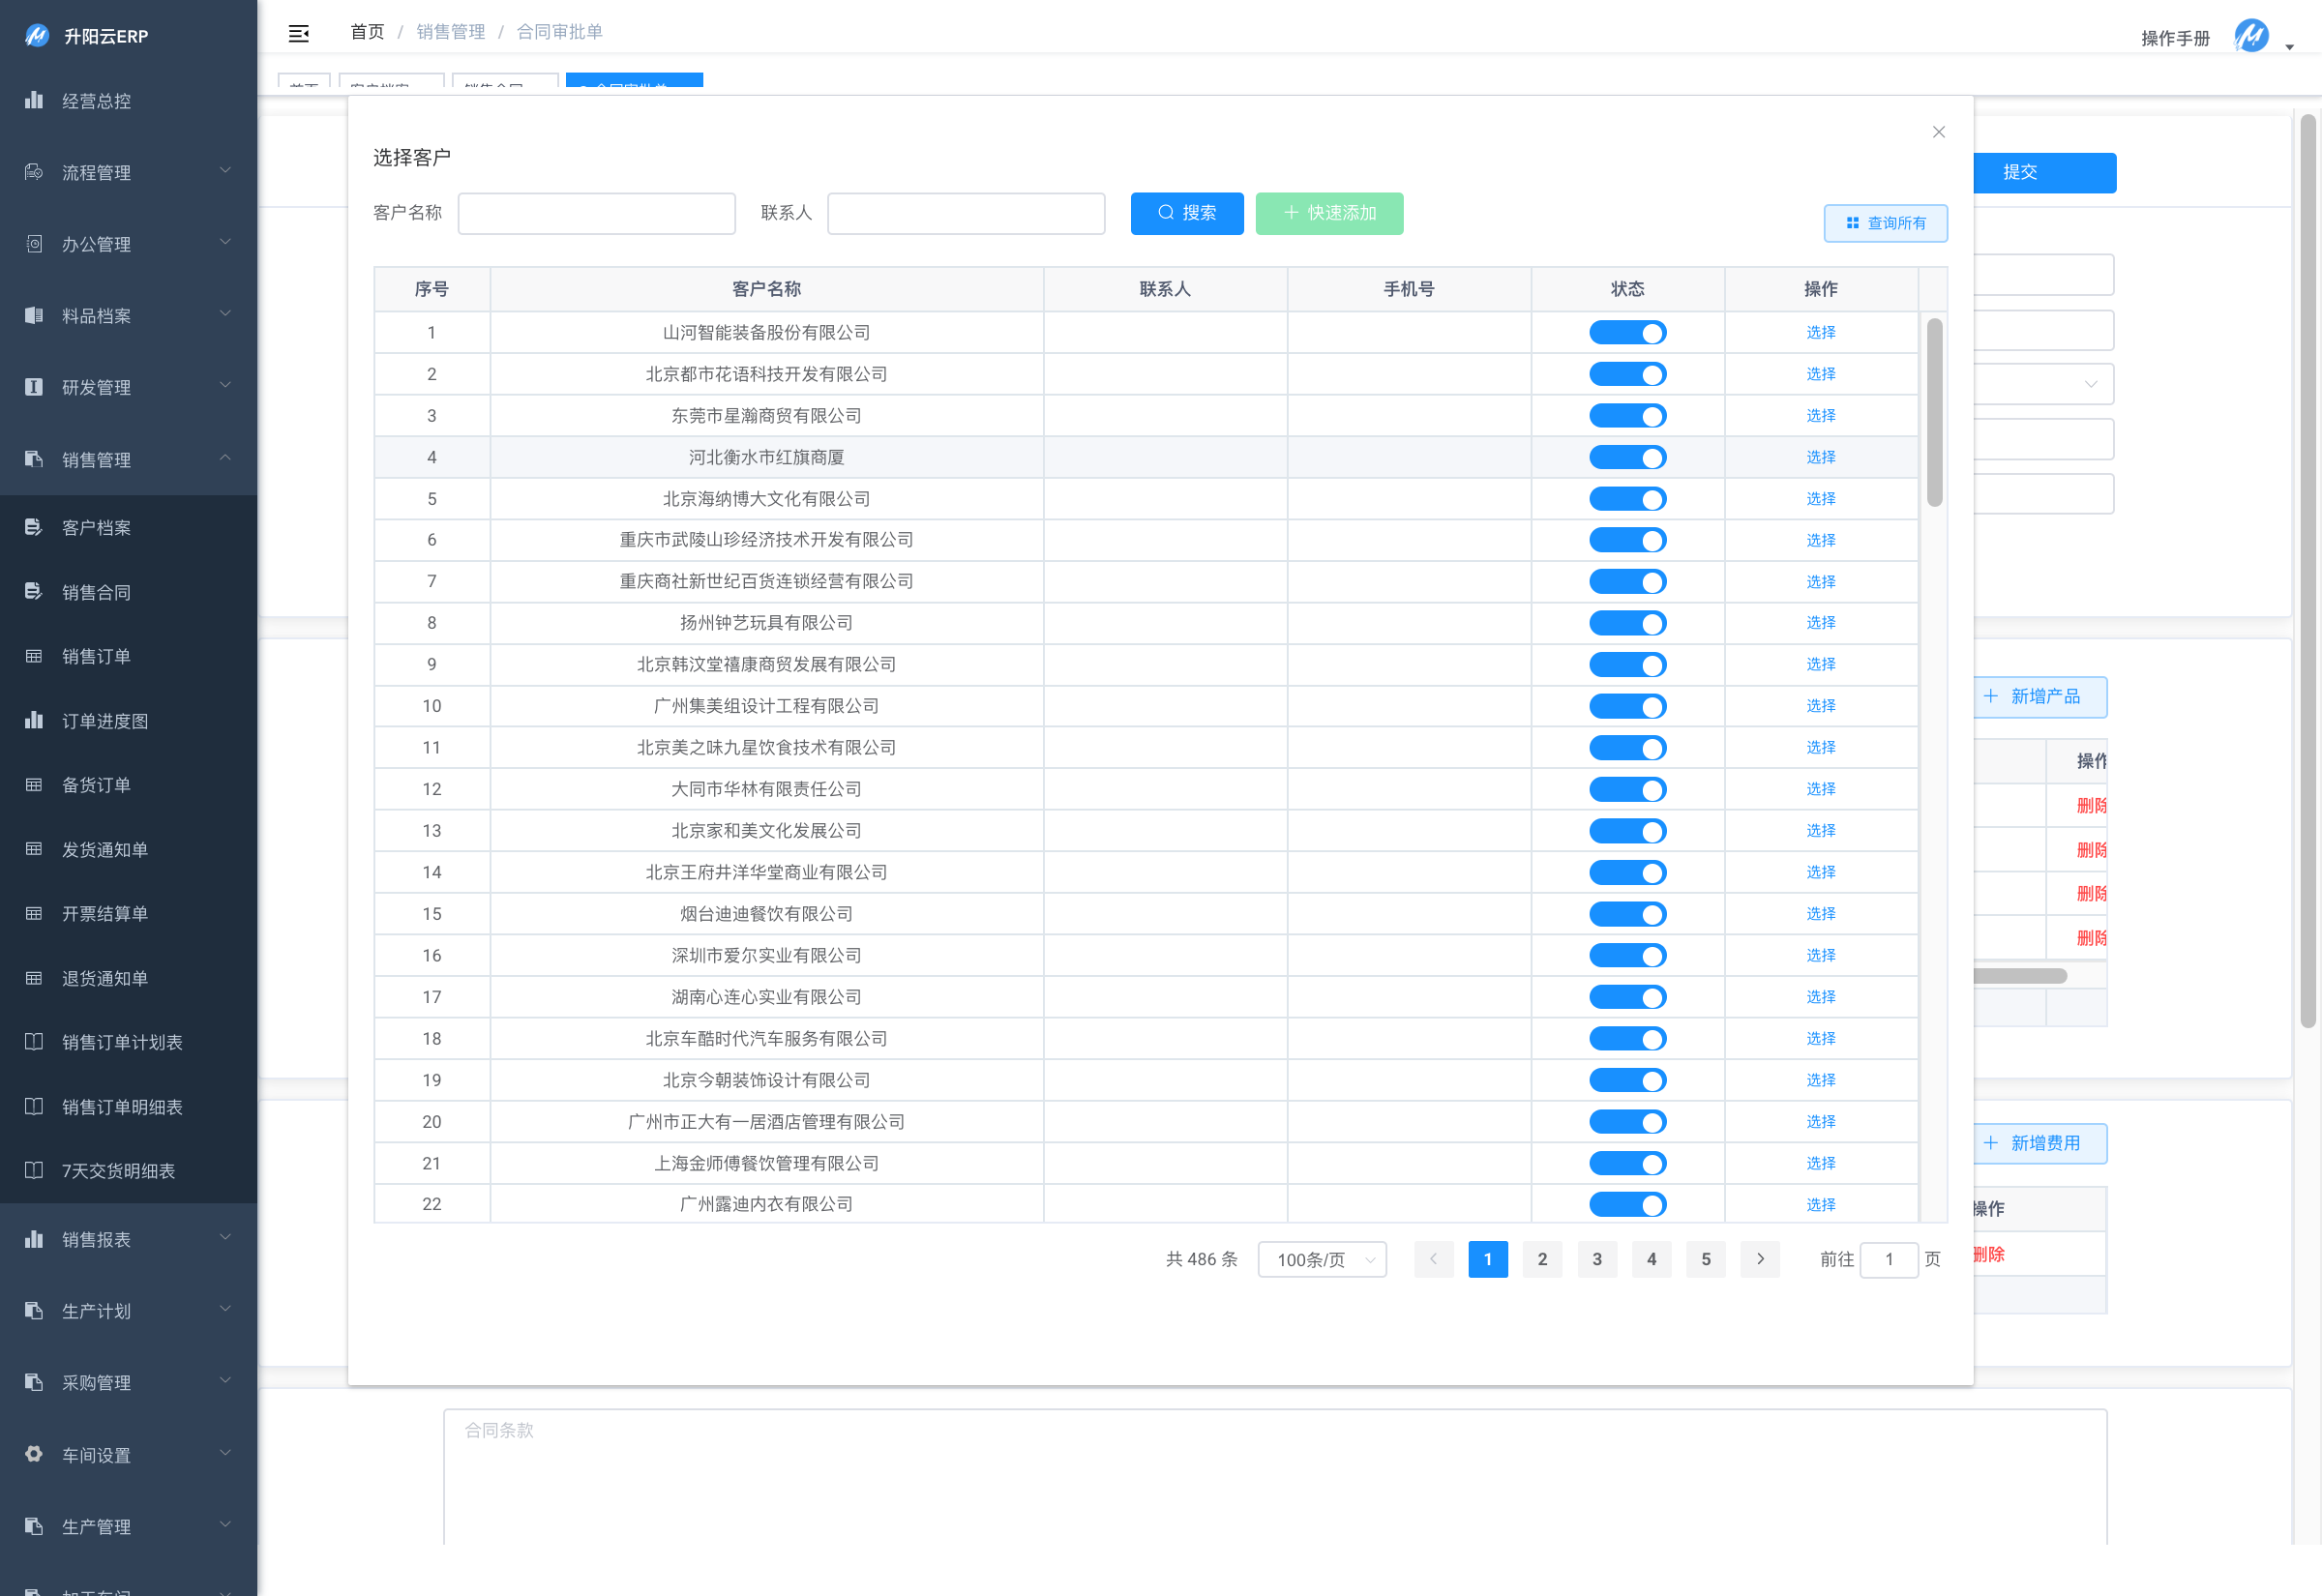
Task: Toggle status switch for 扬州钟艺玩具有限公司
Action: click(x=1627, y=624)
